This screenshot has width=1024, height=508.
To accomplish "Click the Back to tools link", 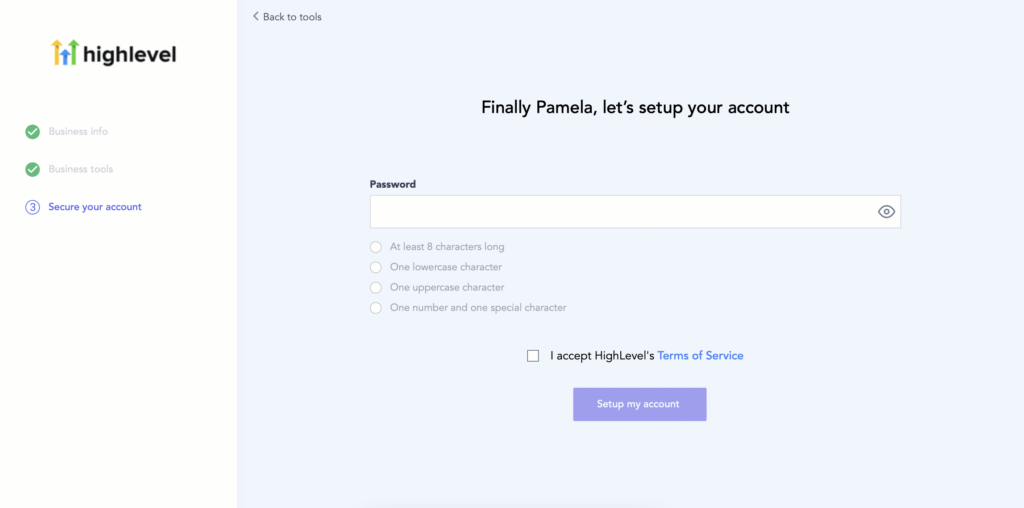I will click(x=292, y=17).
